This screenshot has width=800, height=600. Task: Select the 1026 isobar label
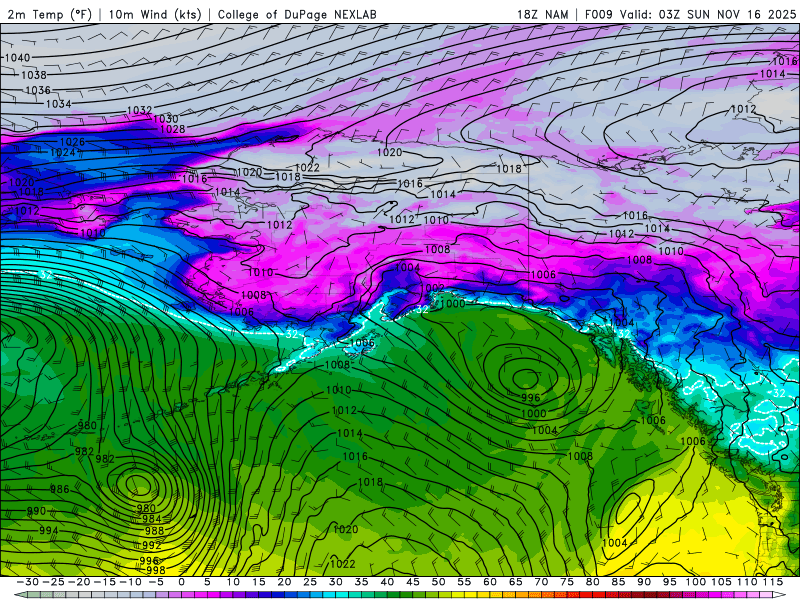(72, 142)
